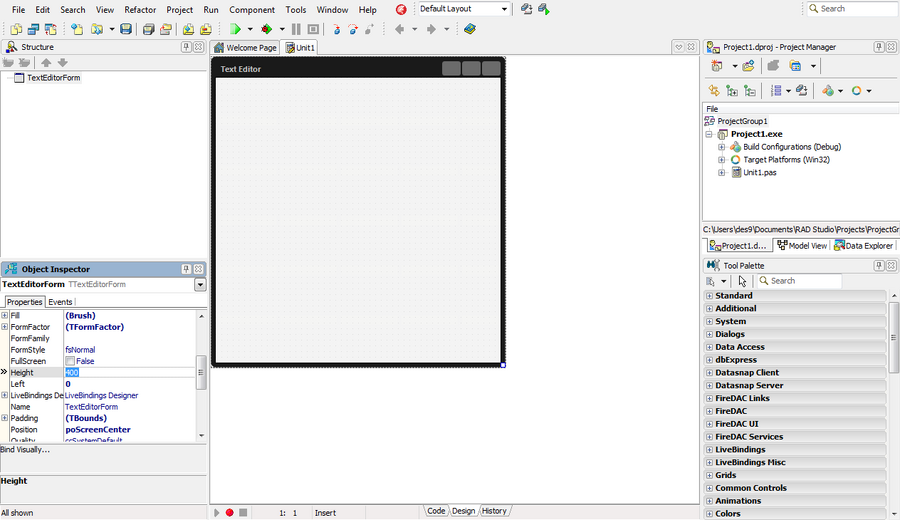Open the Model View tab
The image size is (900, 520).
(802, 246)
